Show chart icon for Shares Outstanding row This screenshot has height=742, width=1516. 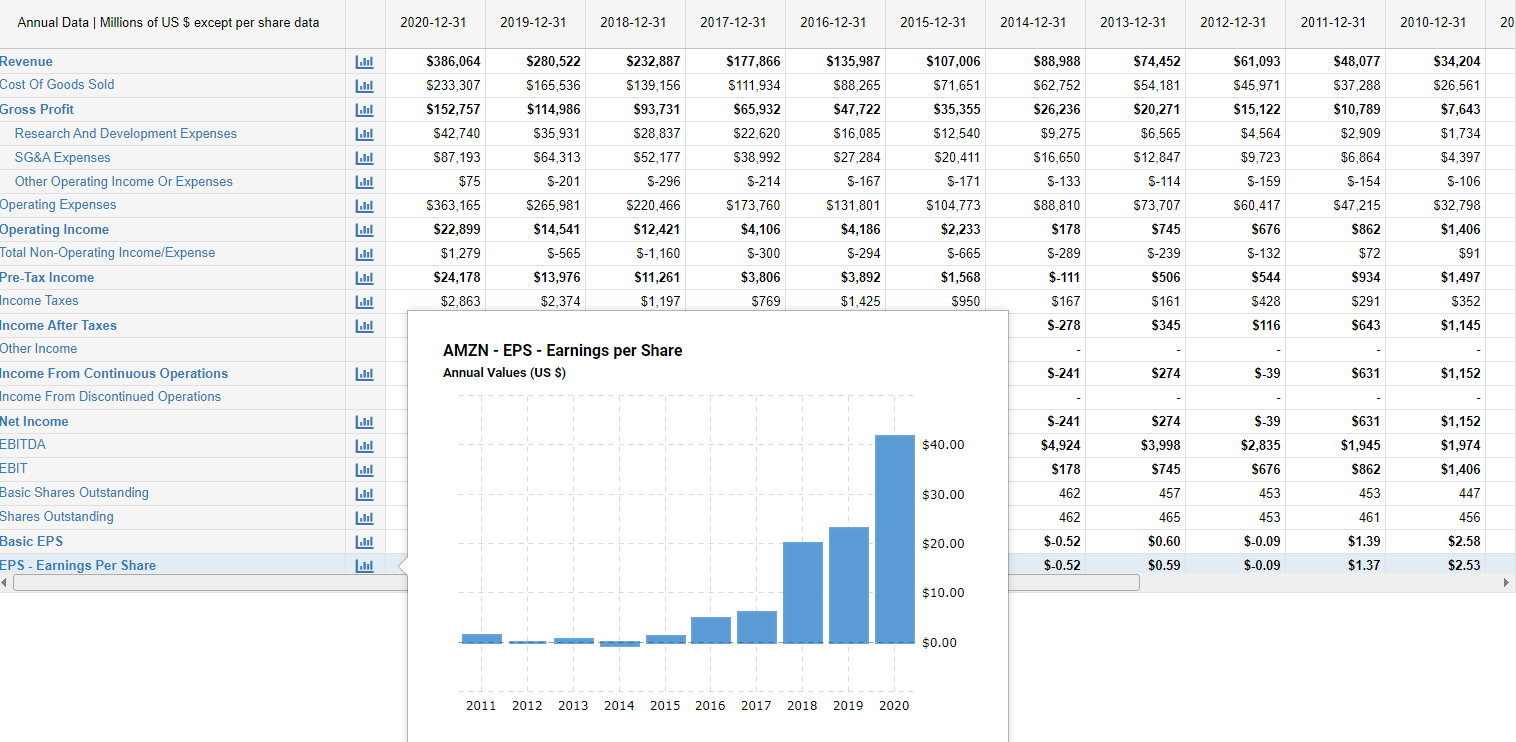pyautogui.click(x=362, y=517)
